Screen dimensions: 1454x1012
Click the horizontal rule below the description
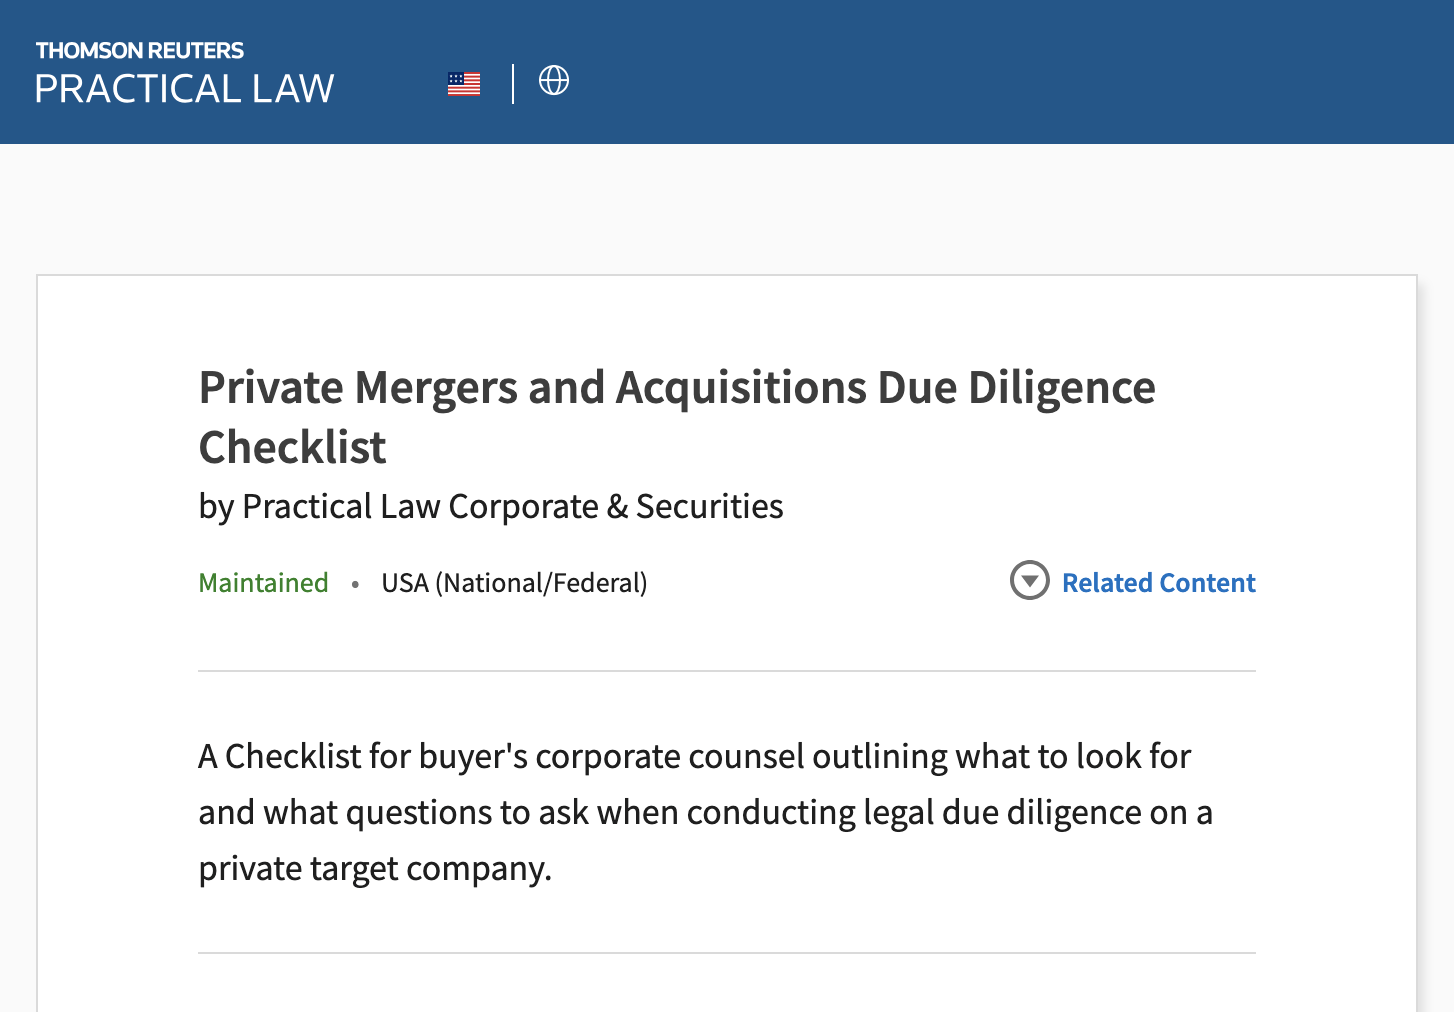coord(726,953)
